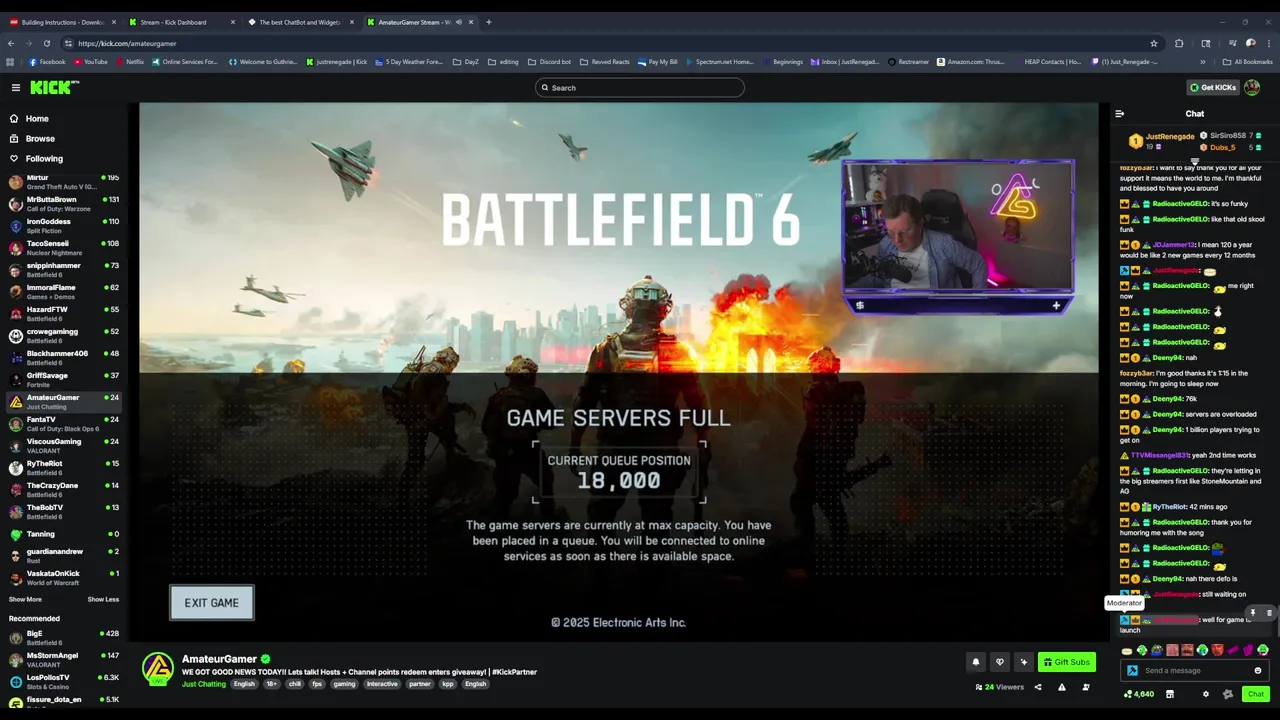Click Show More in following list
The height and width of the screenshot is (720, 1280).
(25, 599)
